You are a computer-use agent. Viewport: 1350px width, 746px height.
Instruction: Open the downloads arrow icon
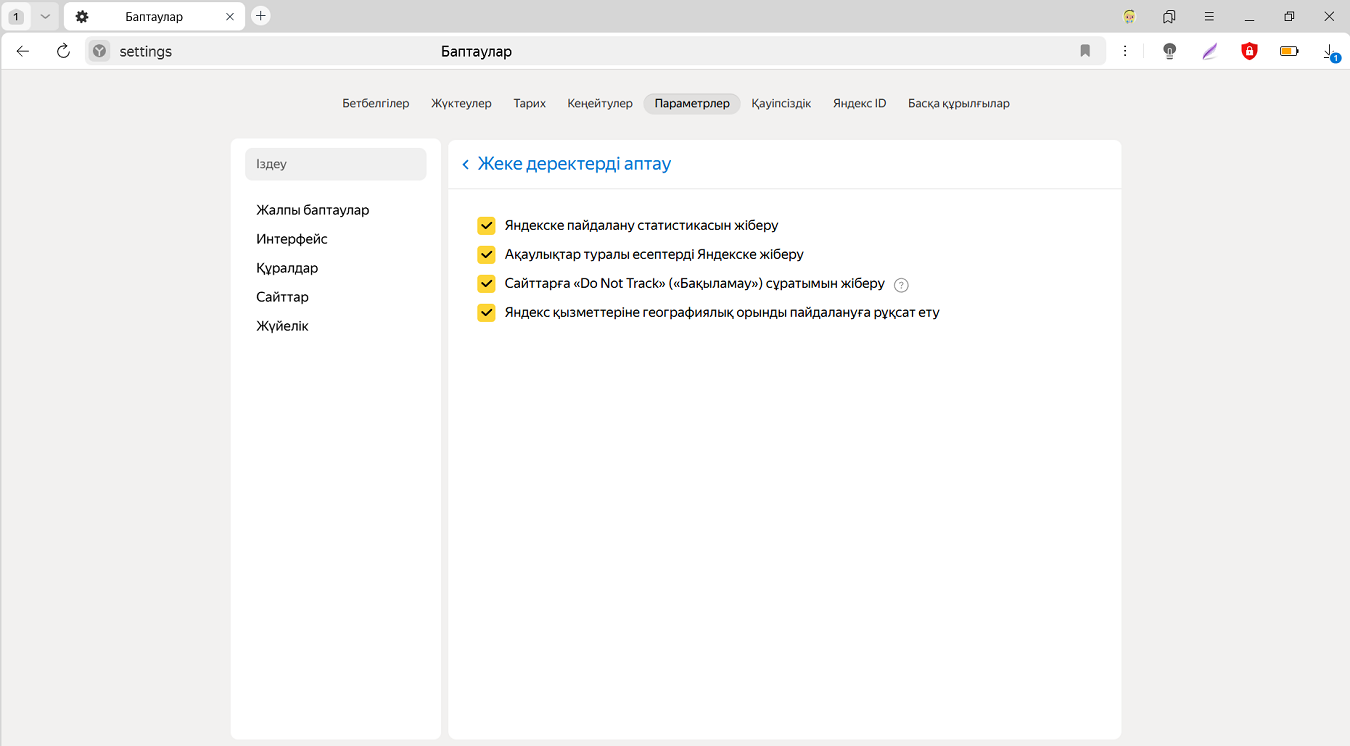coord(1329,51)
